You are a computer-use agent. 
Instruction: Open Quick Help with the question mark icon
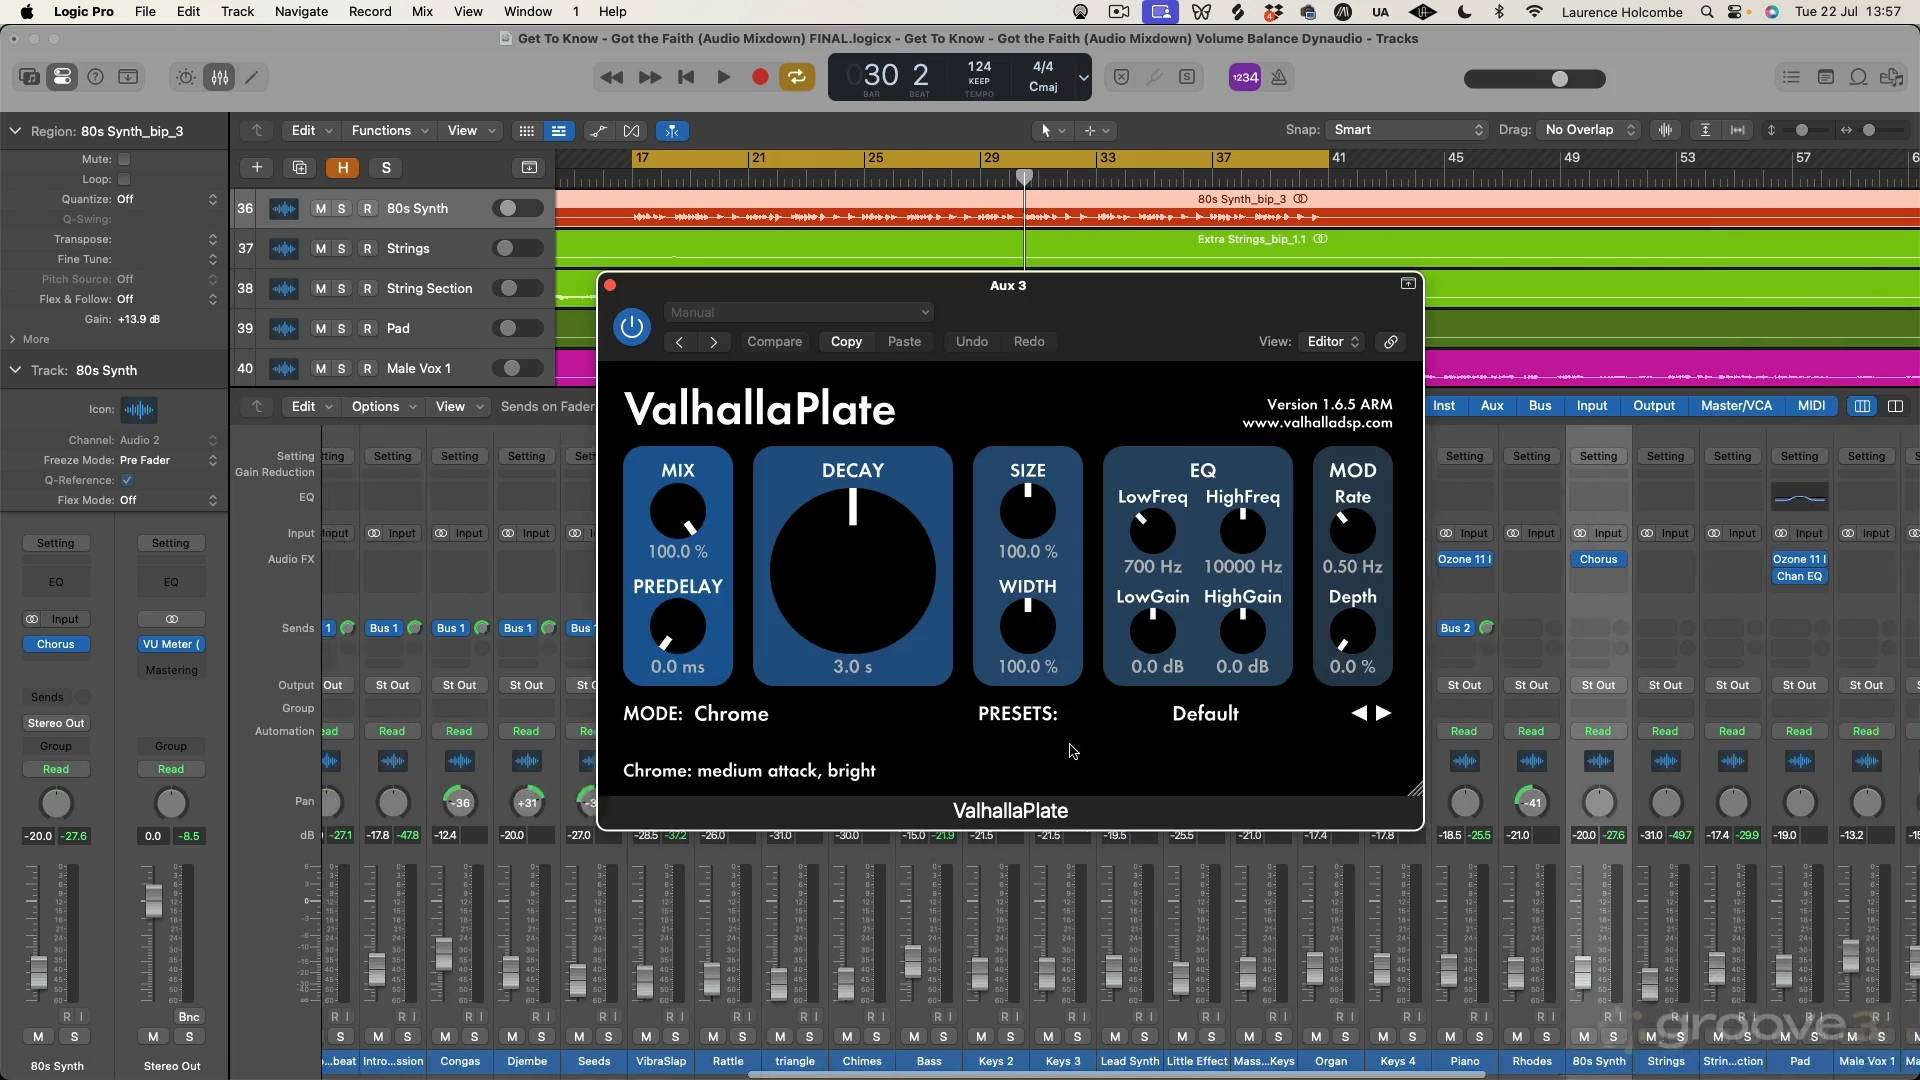point(95,76)
